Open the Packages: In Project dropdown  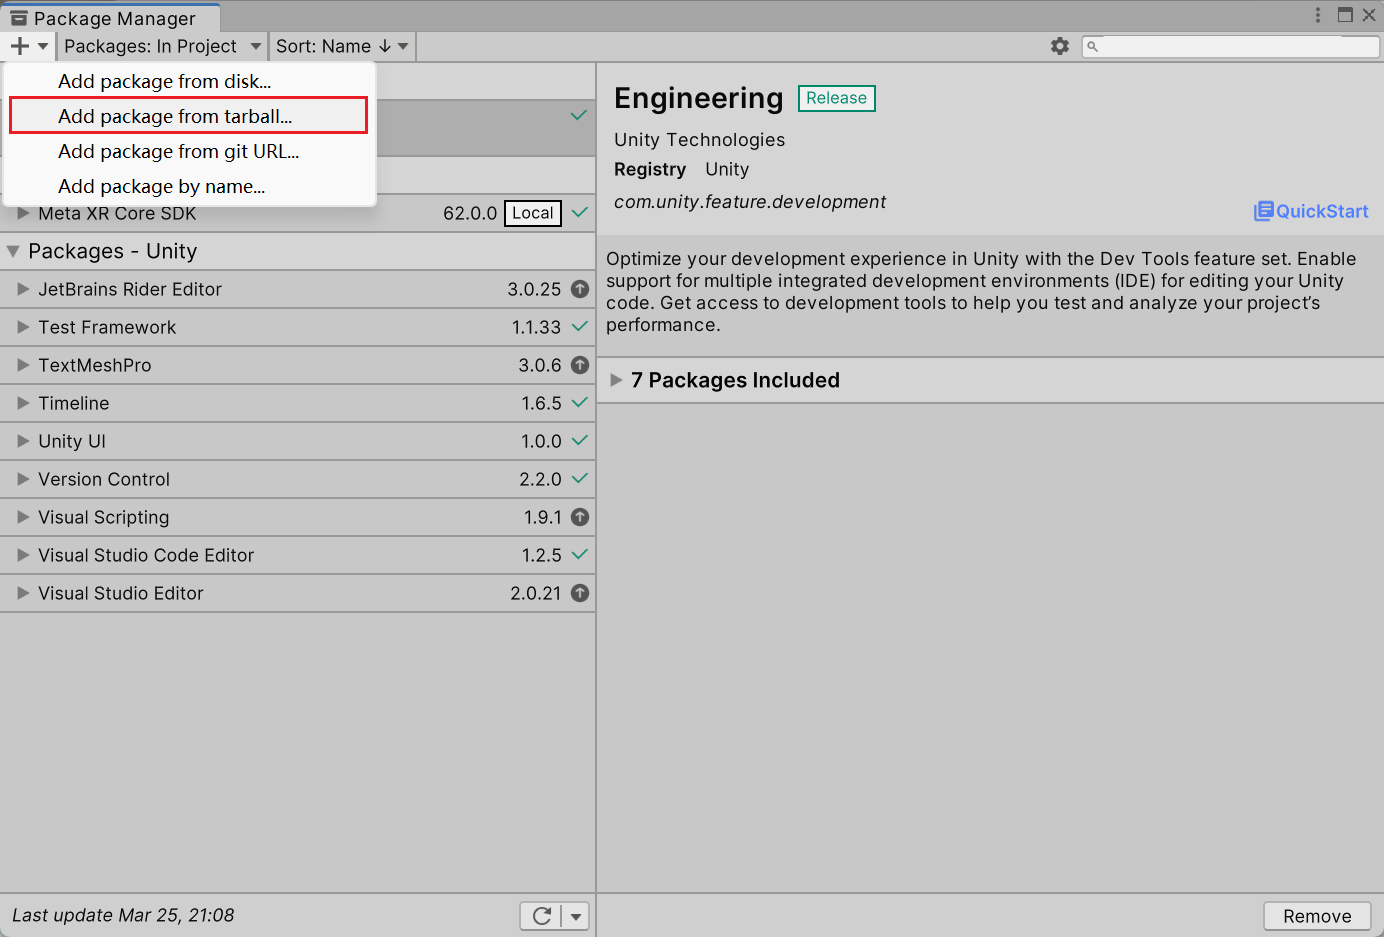162,46
